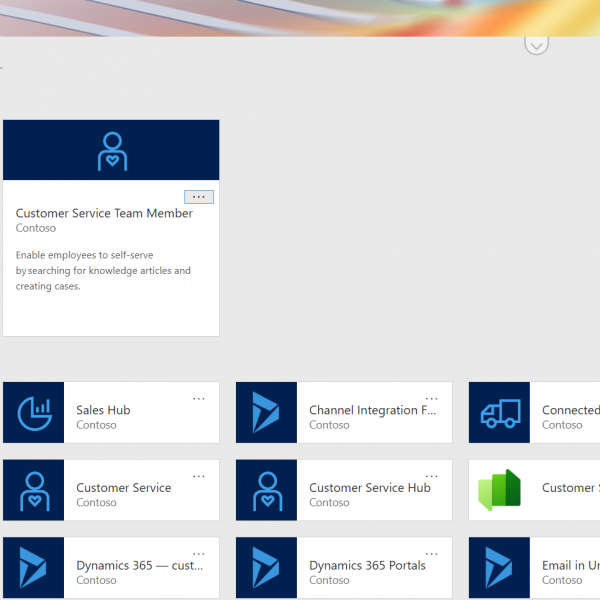
Task: Open the Sales Hub app
Action: tap(103, 410)
